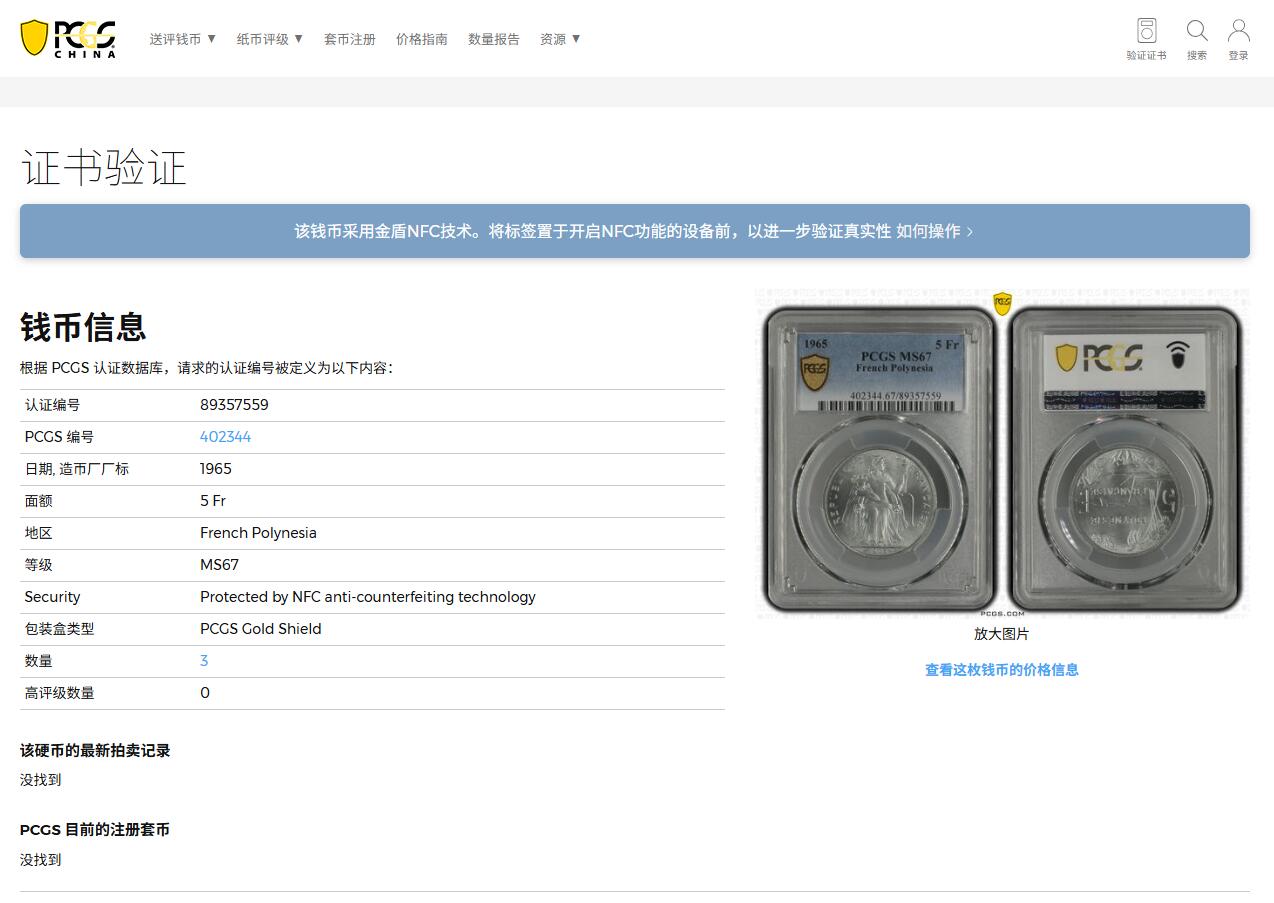Click the login user icon (登录)
Screen dimensions: 1274x903
coord(1238,38)
